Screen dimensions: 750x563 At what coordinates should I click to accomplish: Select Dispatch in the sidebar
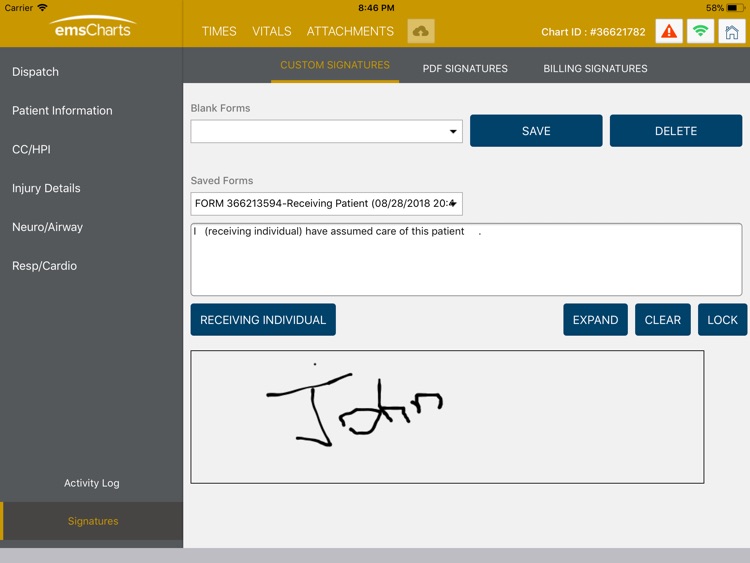click(35, 72)
